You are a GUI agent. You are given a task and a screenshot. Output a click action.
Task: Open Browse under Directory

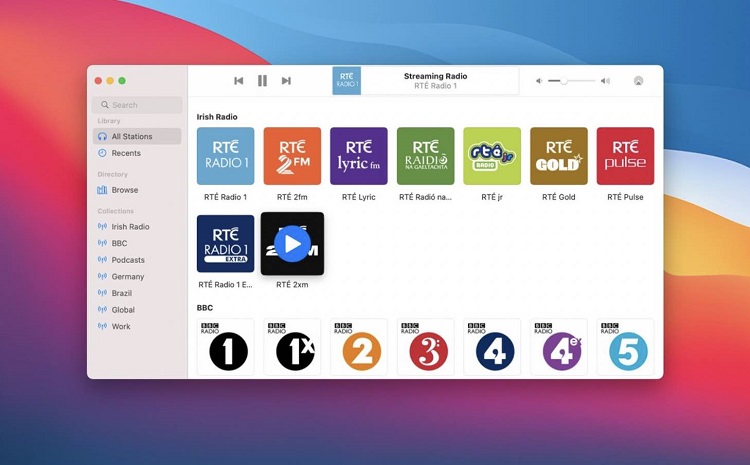[x=125, y=190]
